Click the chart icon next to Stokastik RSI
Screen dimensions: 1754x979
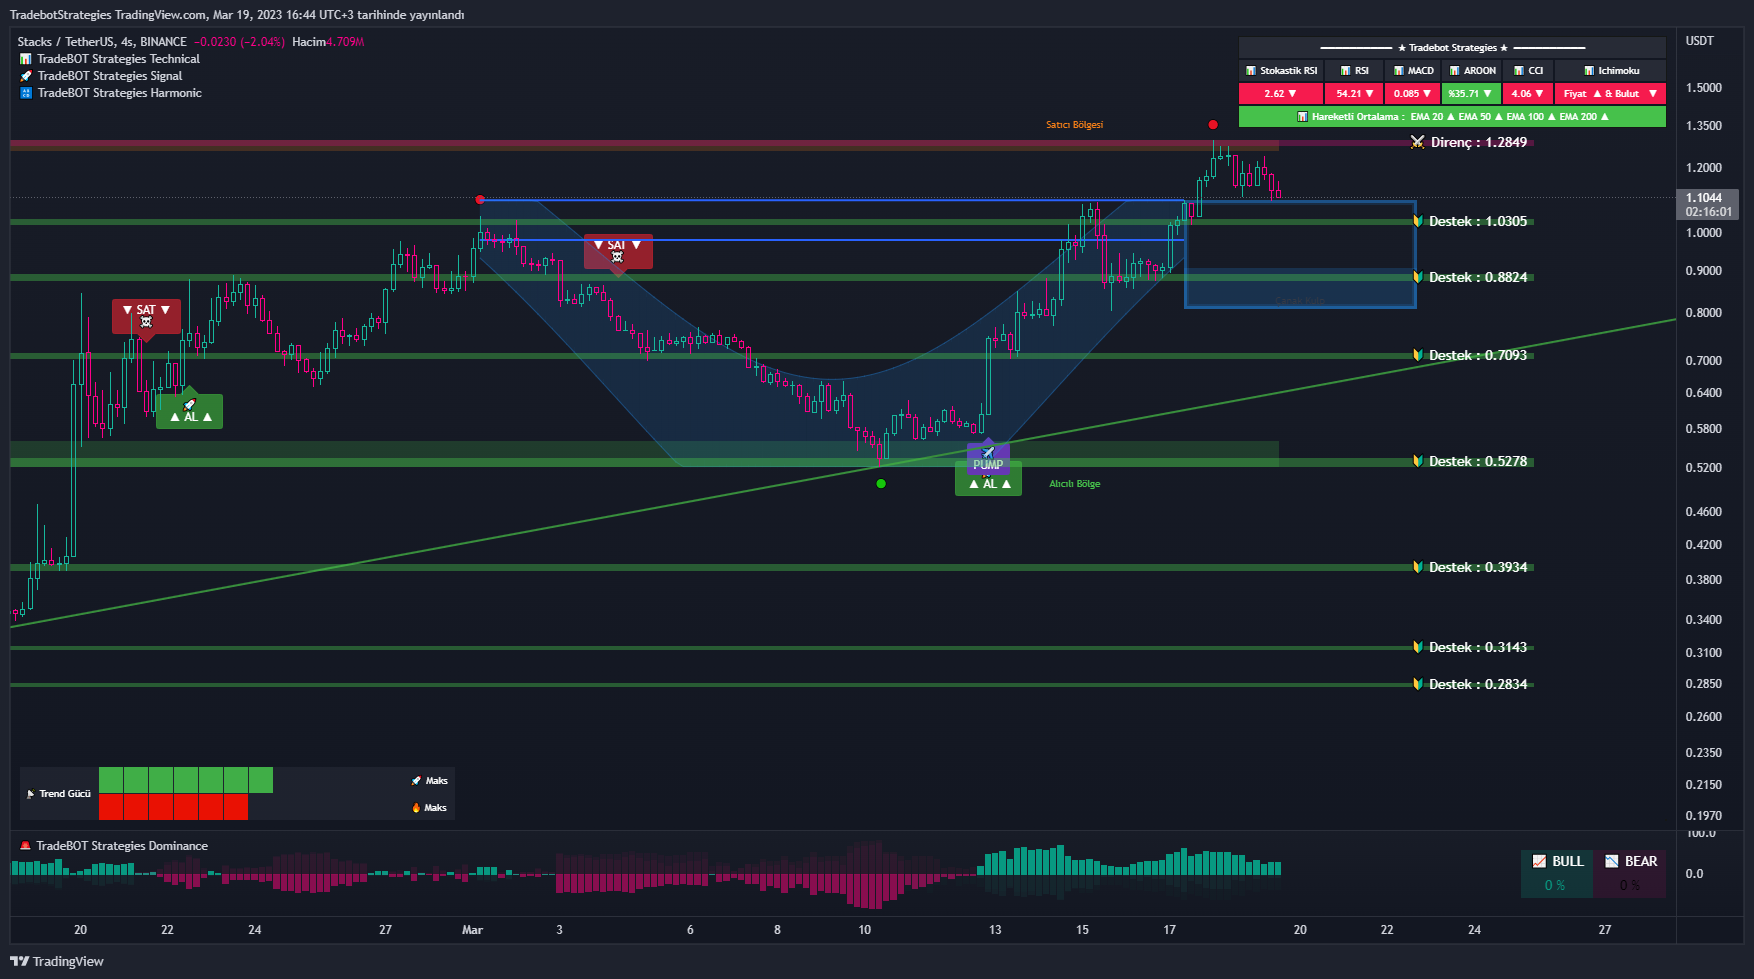coord(1251,71)
